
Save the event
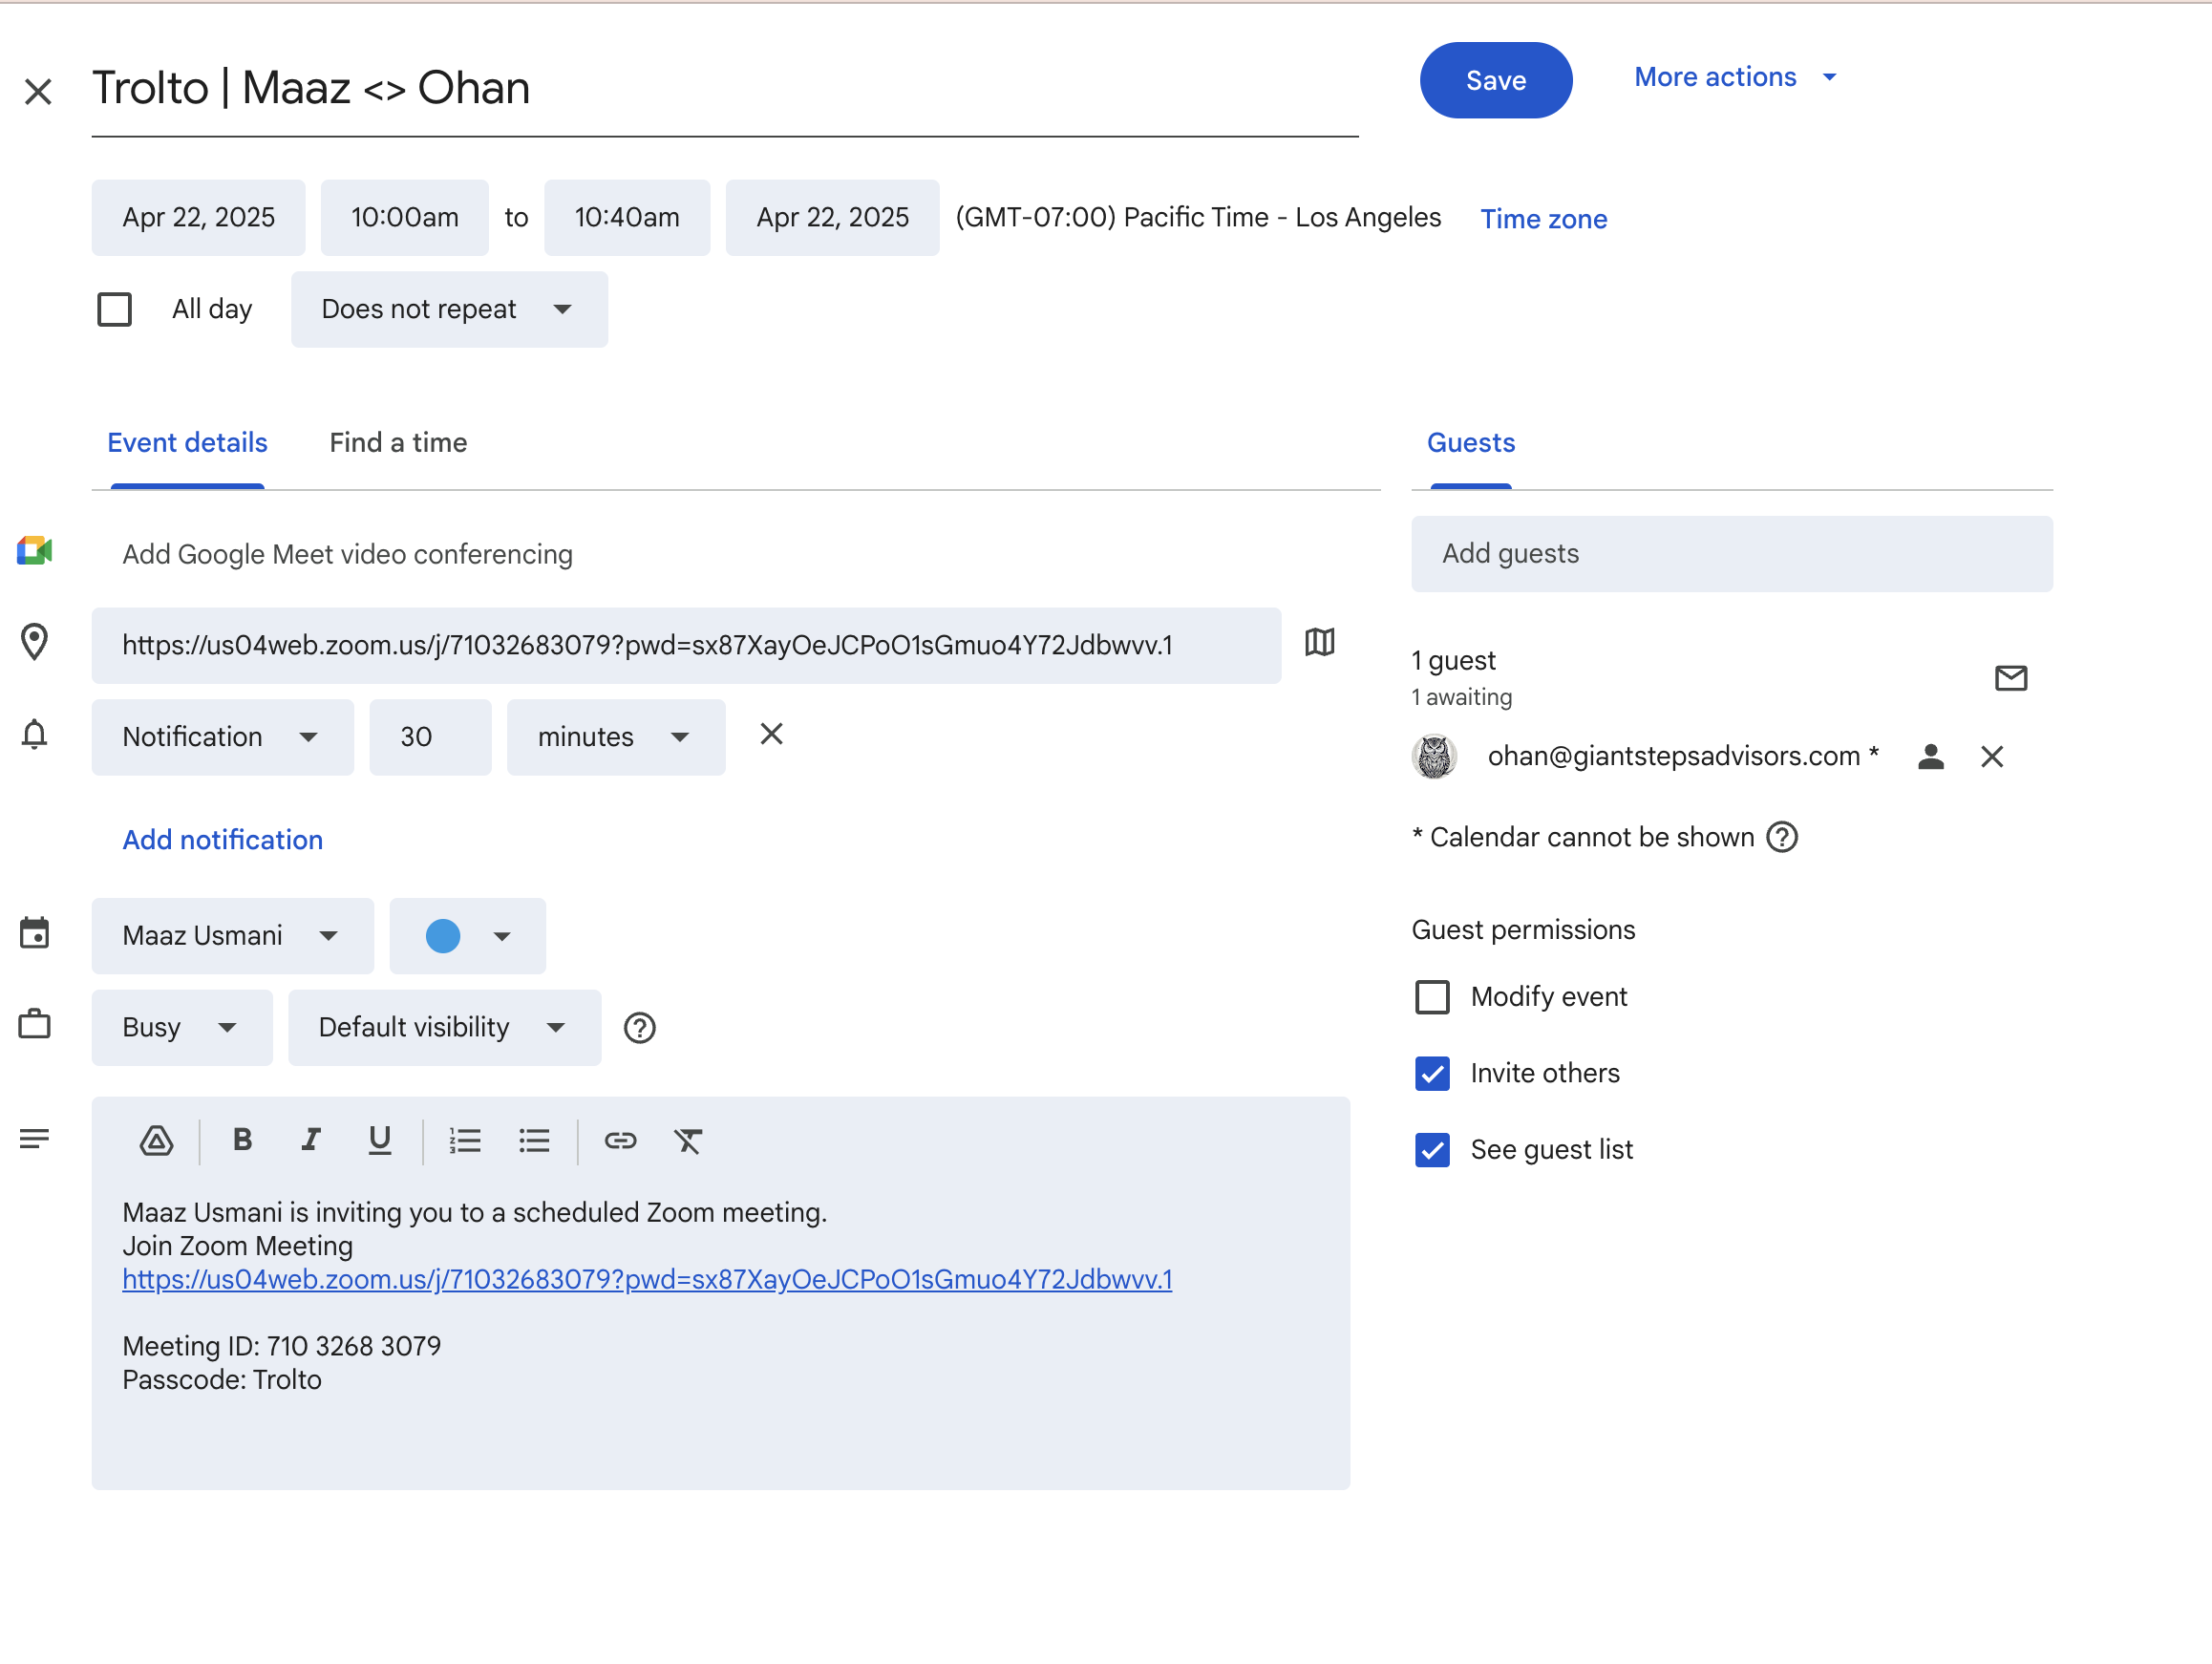[1495, 80]
